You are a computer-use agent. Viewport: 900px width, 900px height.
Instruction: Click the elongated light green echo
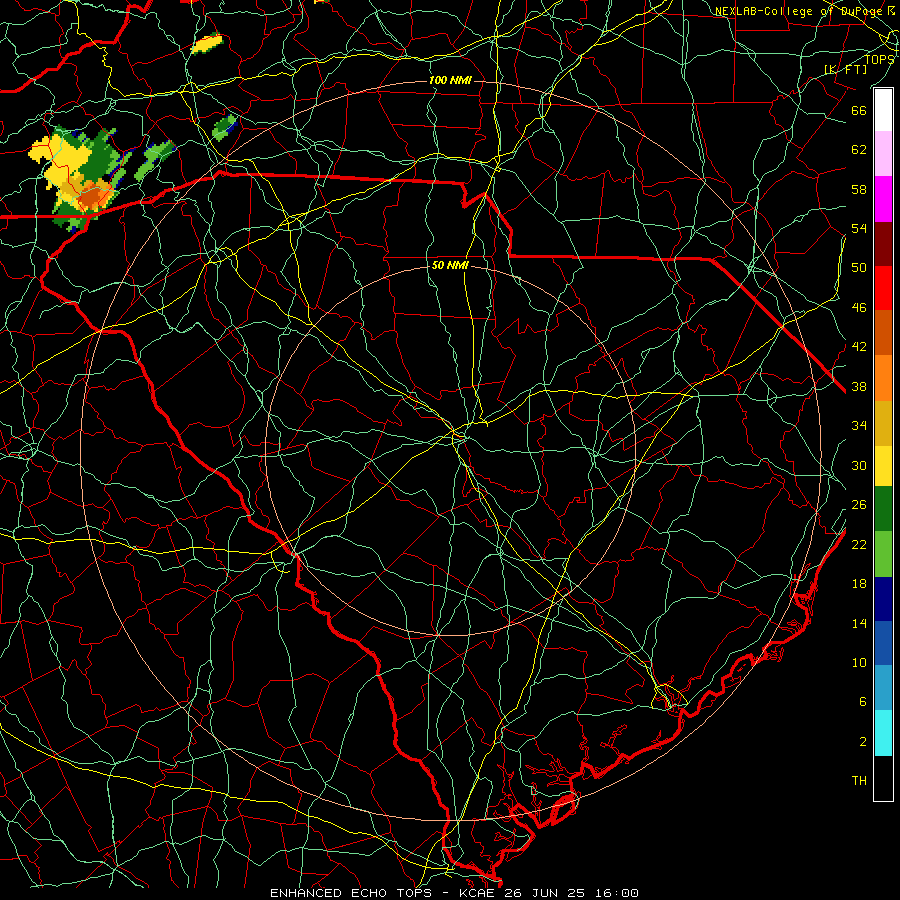tap(154, 160)
